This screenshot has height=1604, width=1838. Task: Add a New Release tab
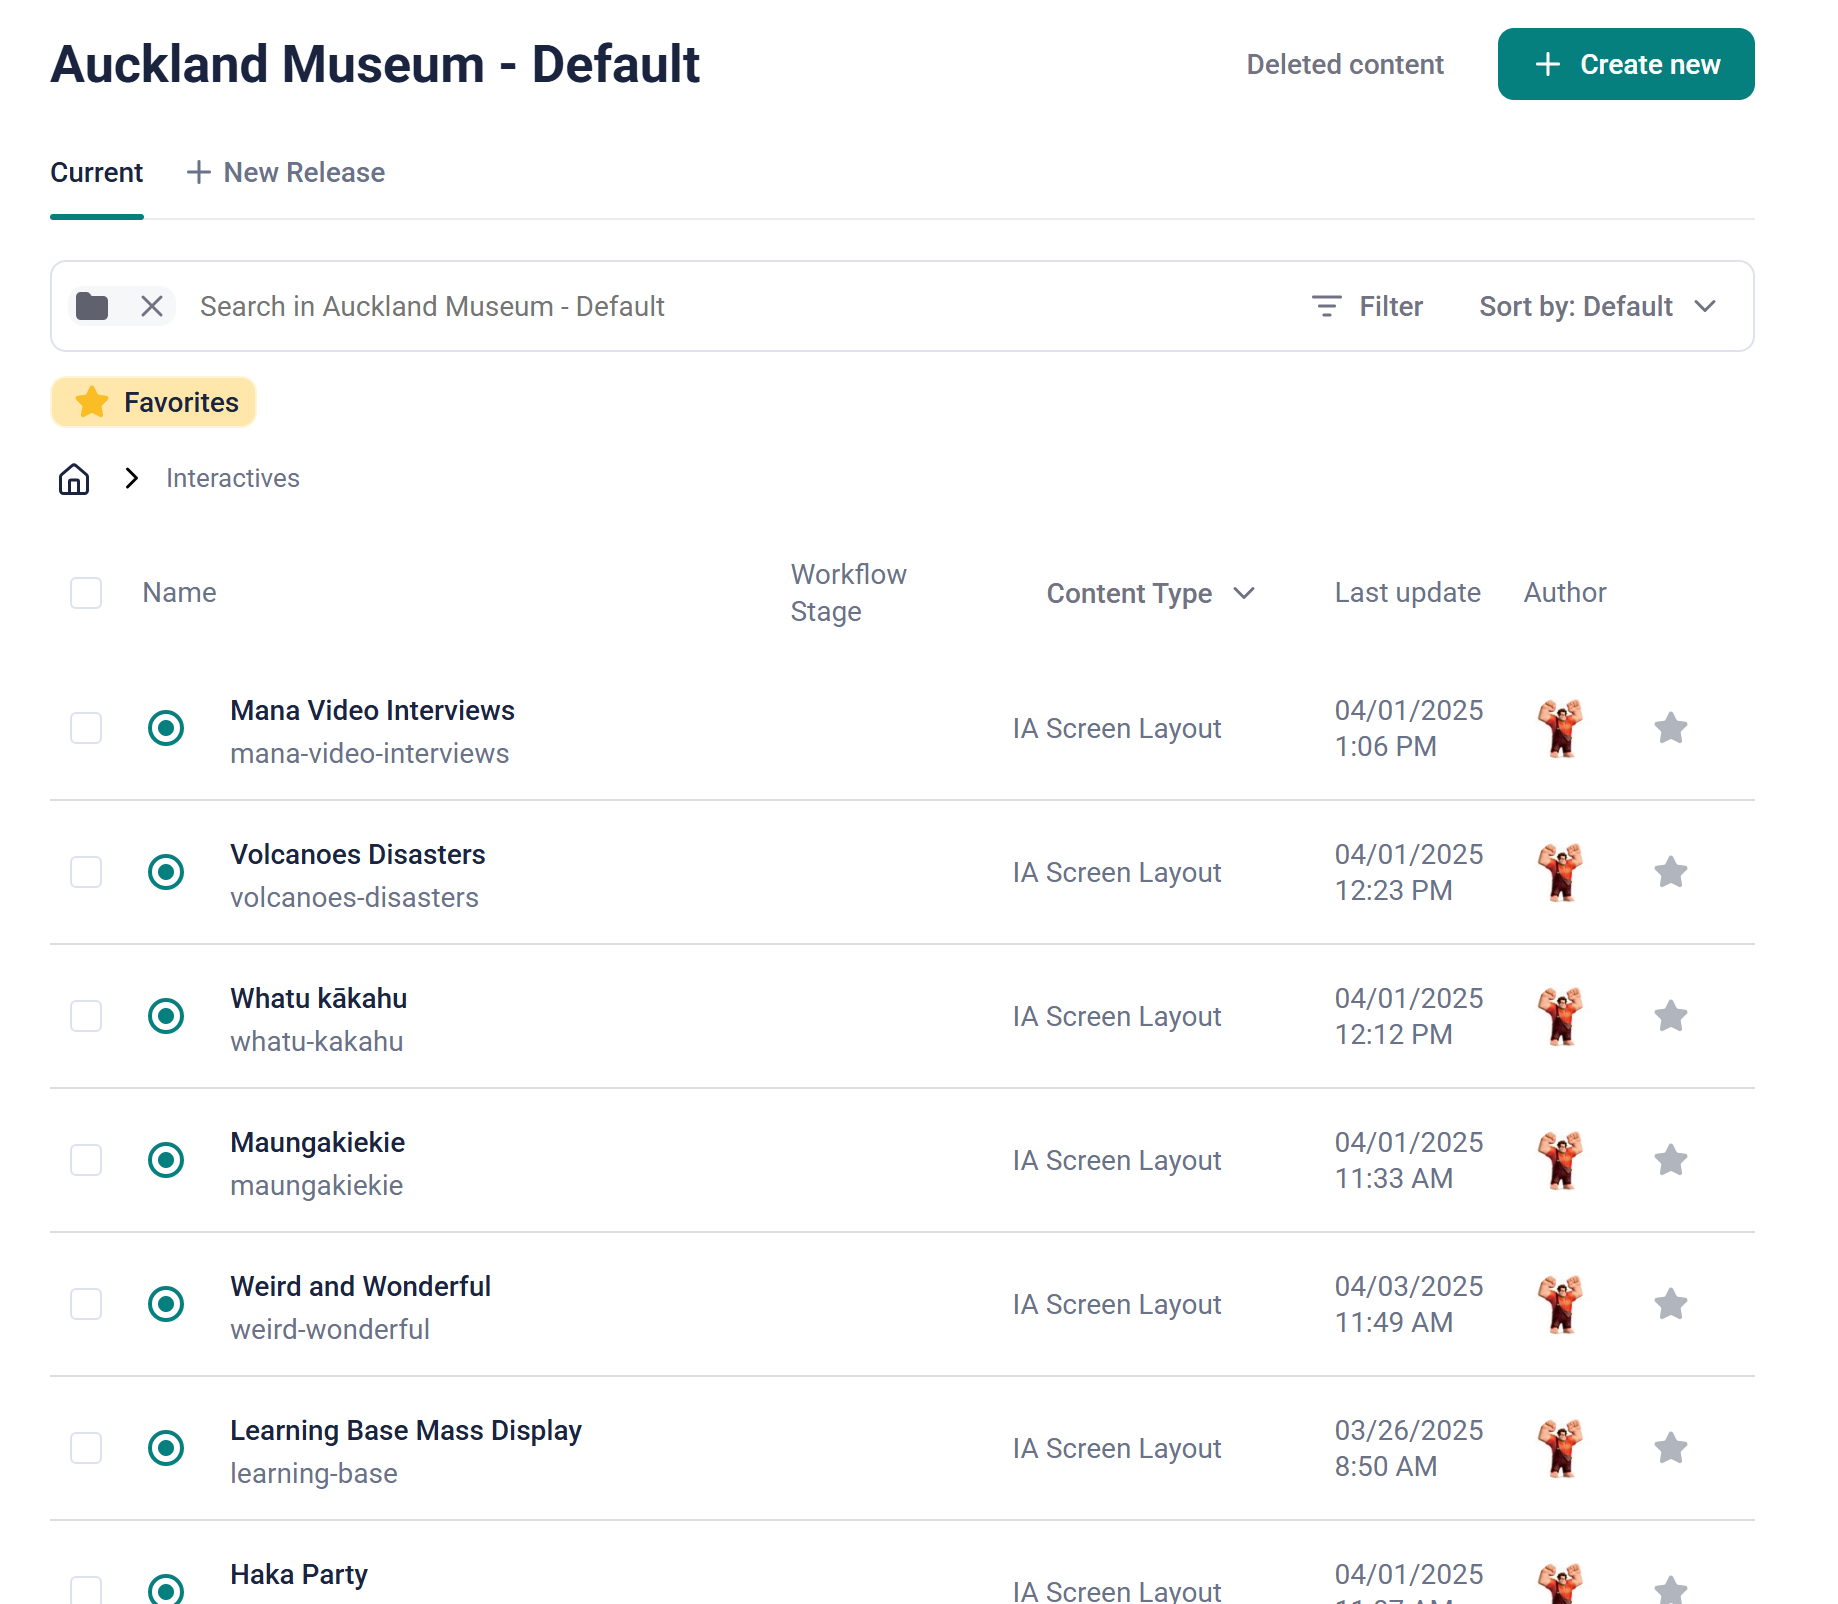point(286,173)
